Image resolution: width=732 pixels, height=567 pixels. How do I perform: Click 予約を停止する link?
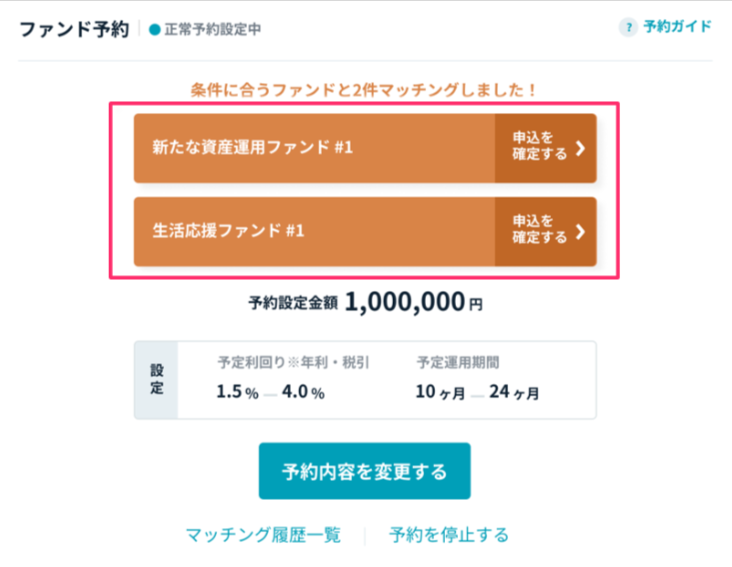[x=449, y=535]
